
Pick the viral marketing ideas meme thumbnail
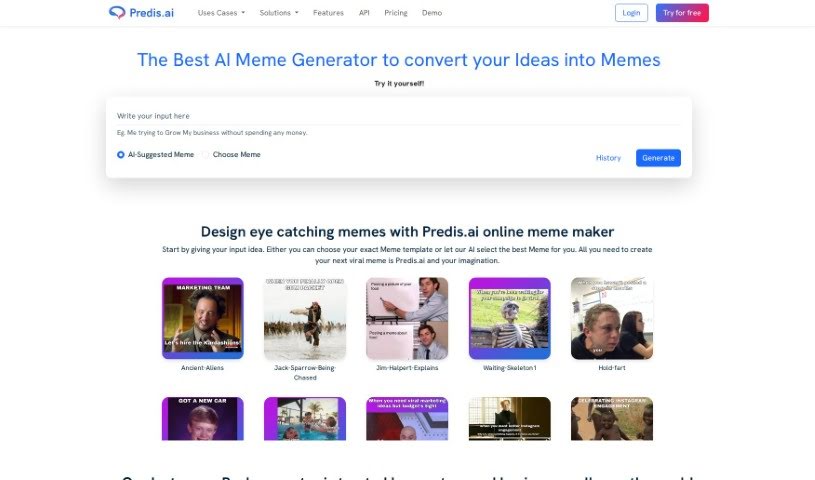pos(407,419)
